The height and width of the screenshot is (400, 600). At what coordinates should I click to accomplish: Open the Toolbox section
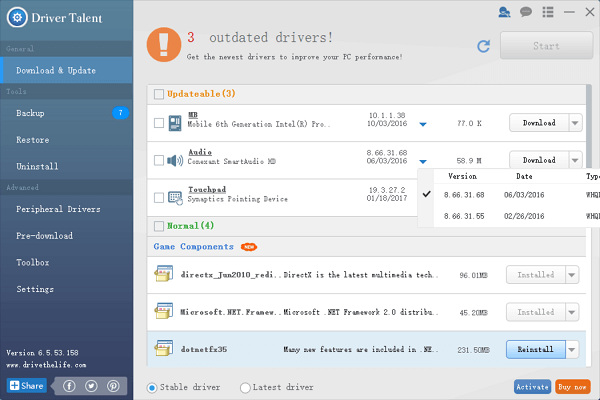66,263
